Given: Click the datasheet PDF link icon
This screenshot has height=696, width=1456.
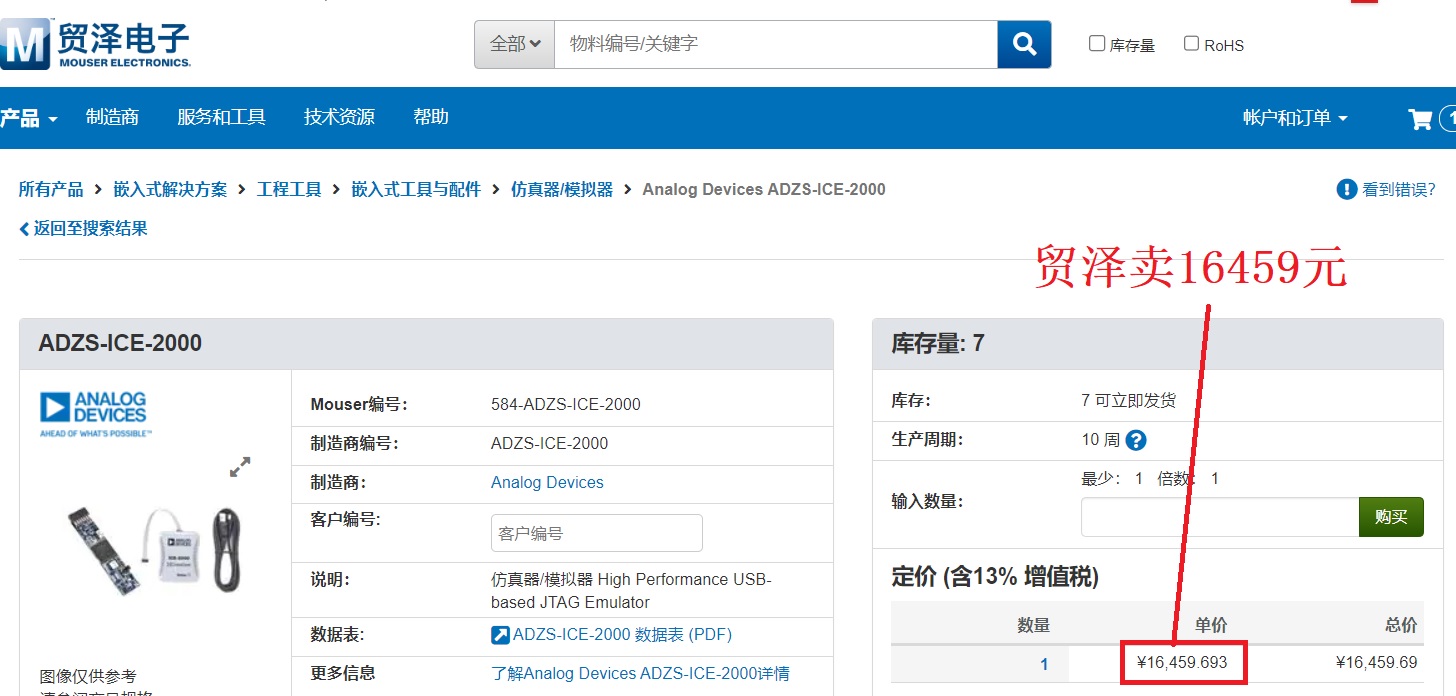Looking at the screenshot, I should tap(500, 635).
